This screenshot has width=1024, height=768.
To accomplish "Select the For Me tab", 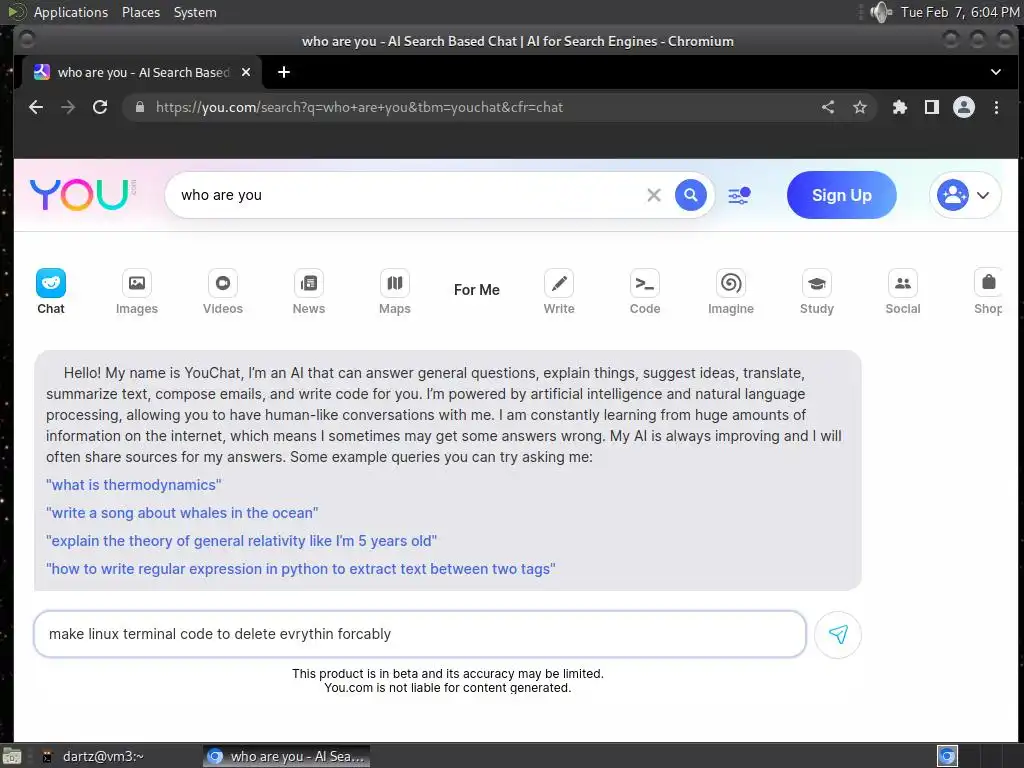I will 477,290.
